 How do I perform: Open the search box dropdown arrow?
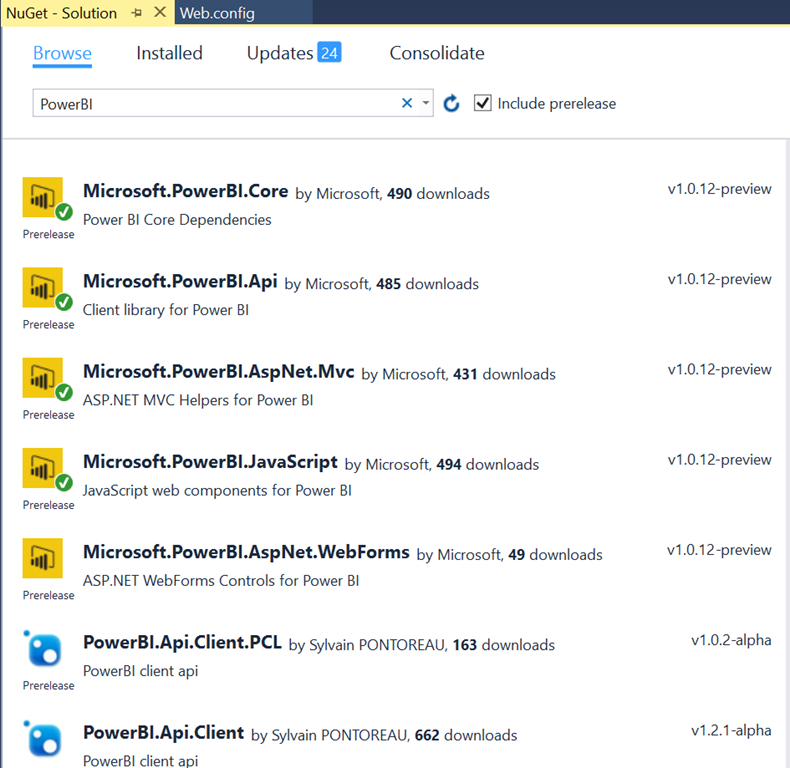(425, 103)
